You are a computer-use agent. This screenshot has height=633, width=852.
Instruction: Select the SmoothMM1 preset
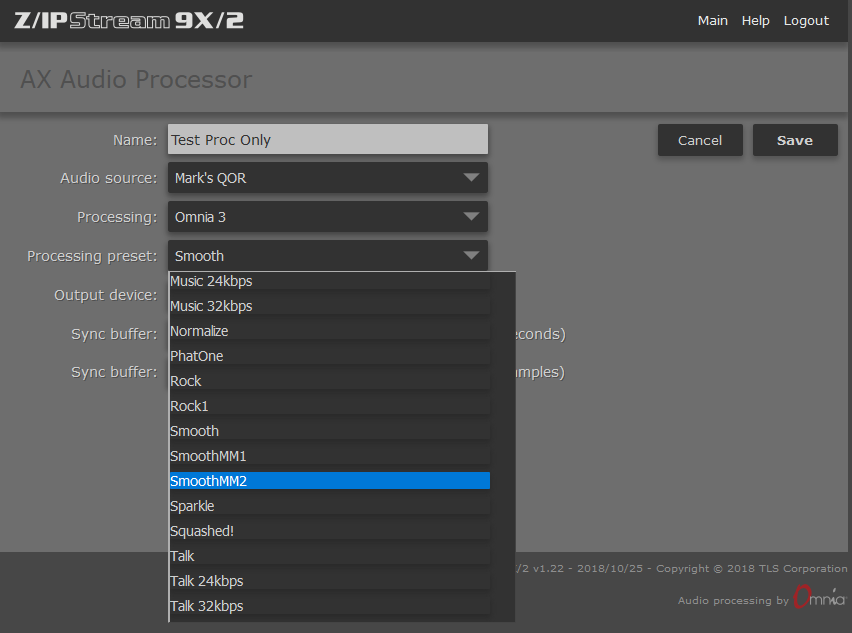click(x=330, y=456)
